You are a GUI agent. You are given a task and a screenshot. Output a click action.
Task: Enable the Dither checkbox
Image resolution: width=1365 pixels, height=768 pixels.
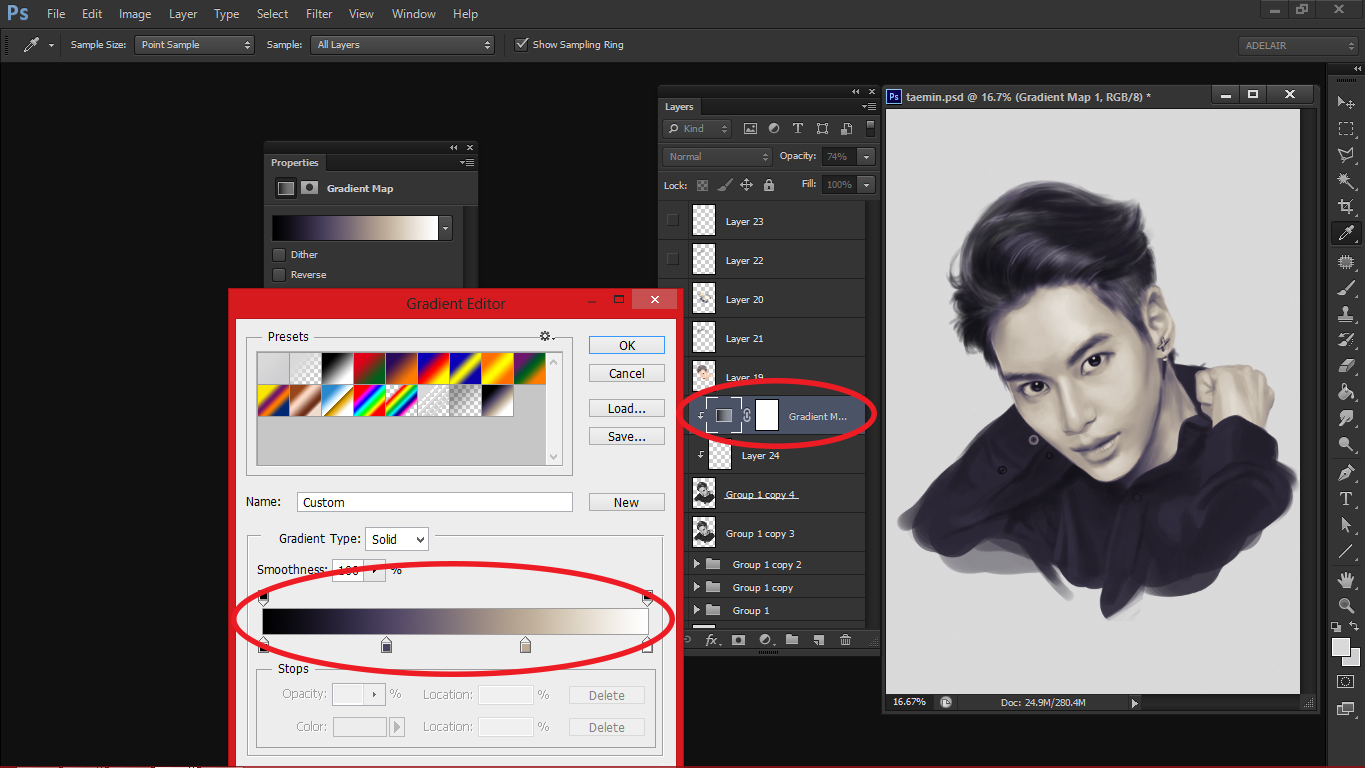pos(279,255)
